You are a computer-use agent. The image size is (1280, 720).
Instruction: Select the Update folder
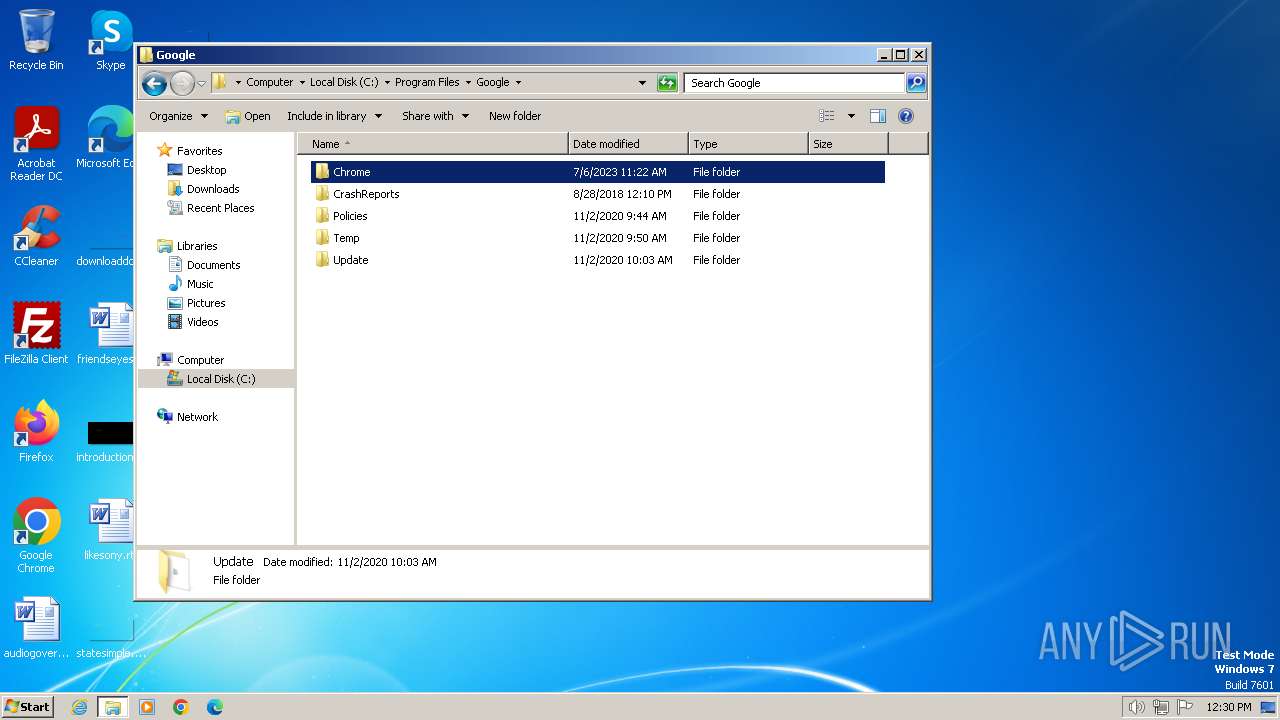tap(598, 260)
